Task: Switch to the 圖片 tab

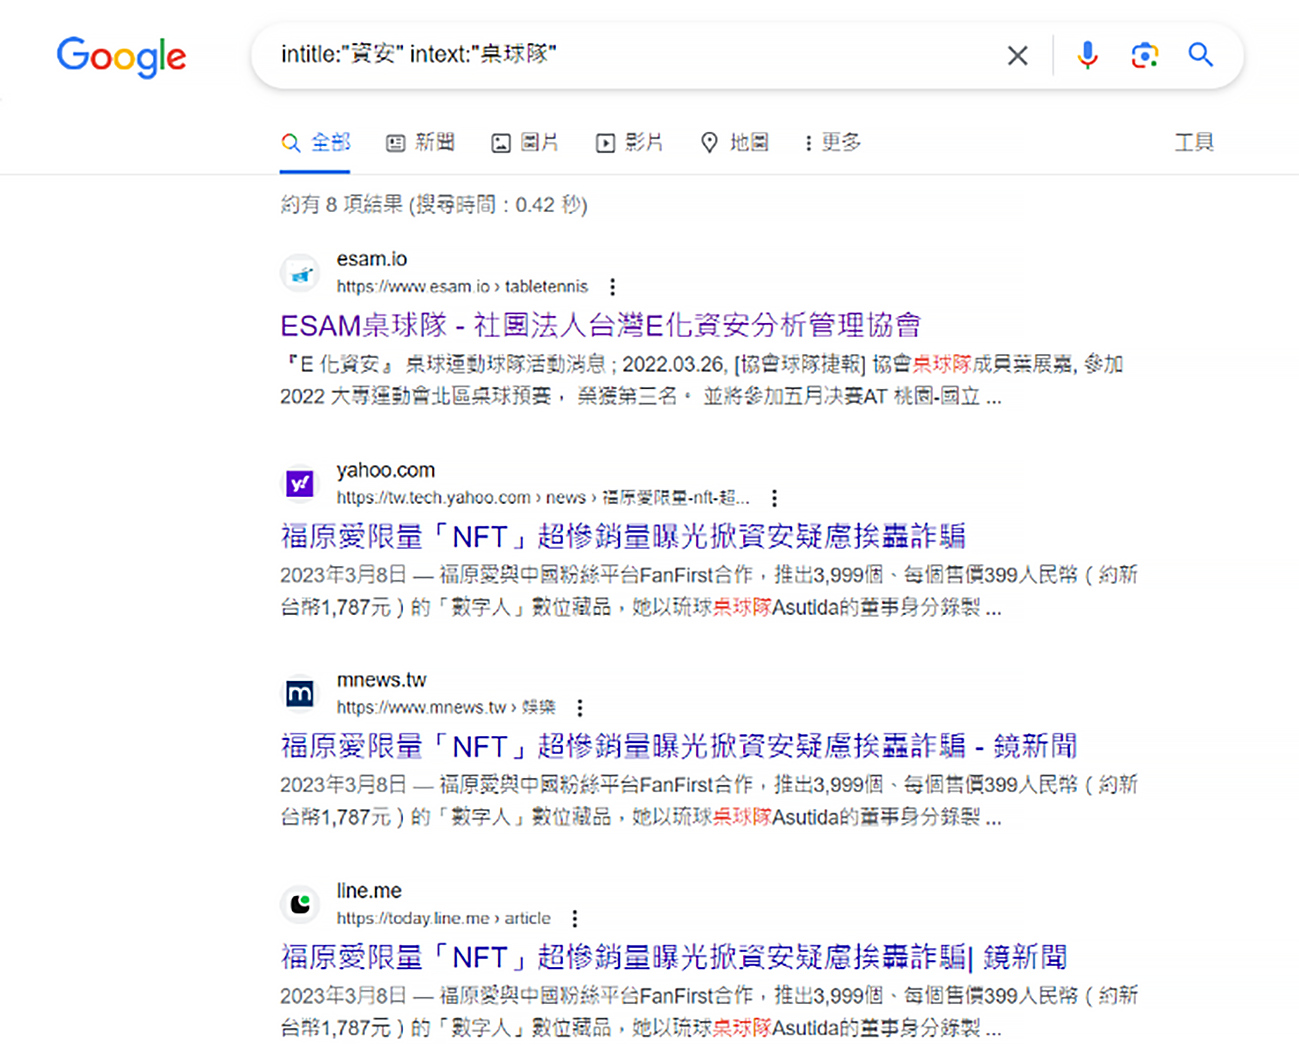Action: [525, 143]
